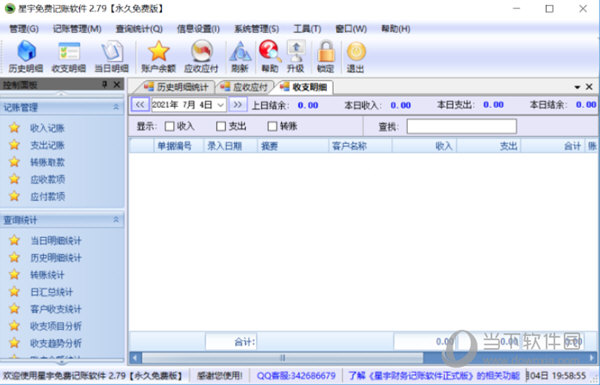This screenshot has height=385, width=600.
Task: Collapse the 记账管理 section
Action: [x=116, y=107]
